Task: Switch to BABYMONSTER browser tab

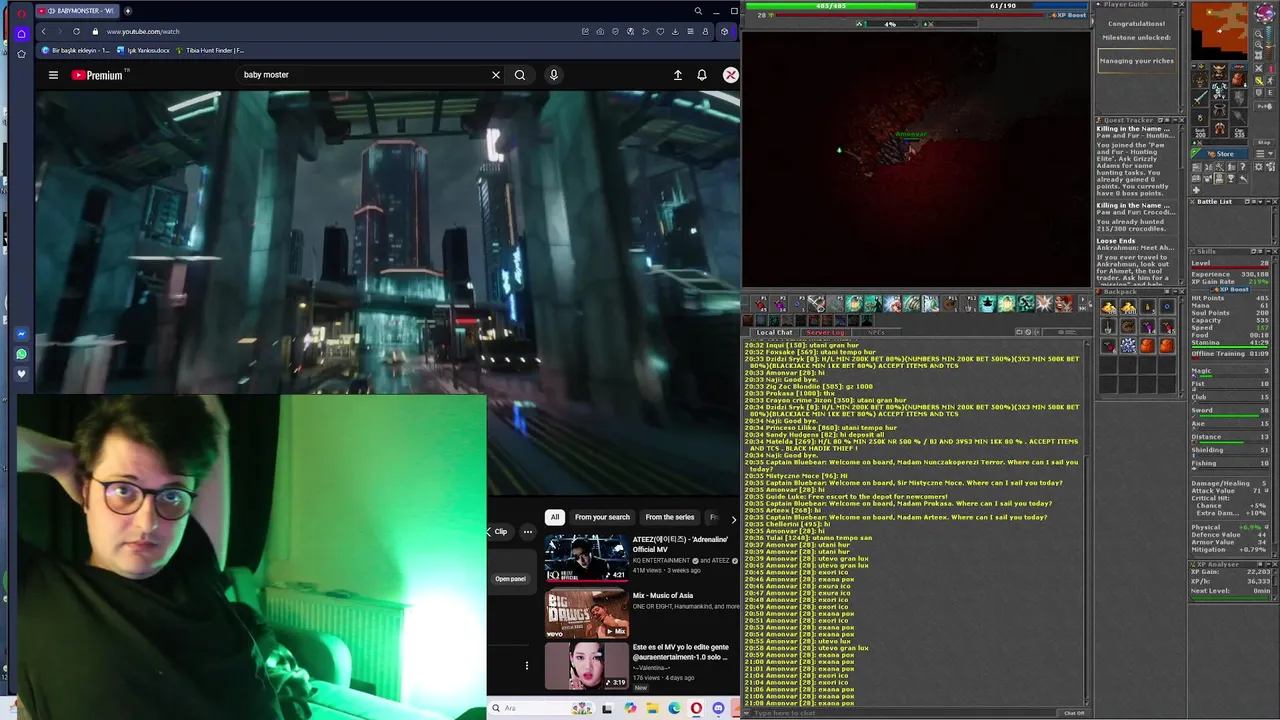Action: coord(78,11)
